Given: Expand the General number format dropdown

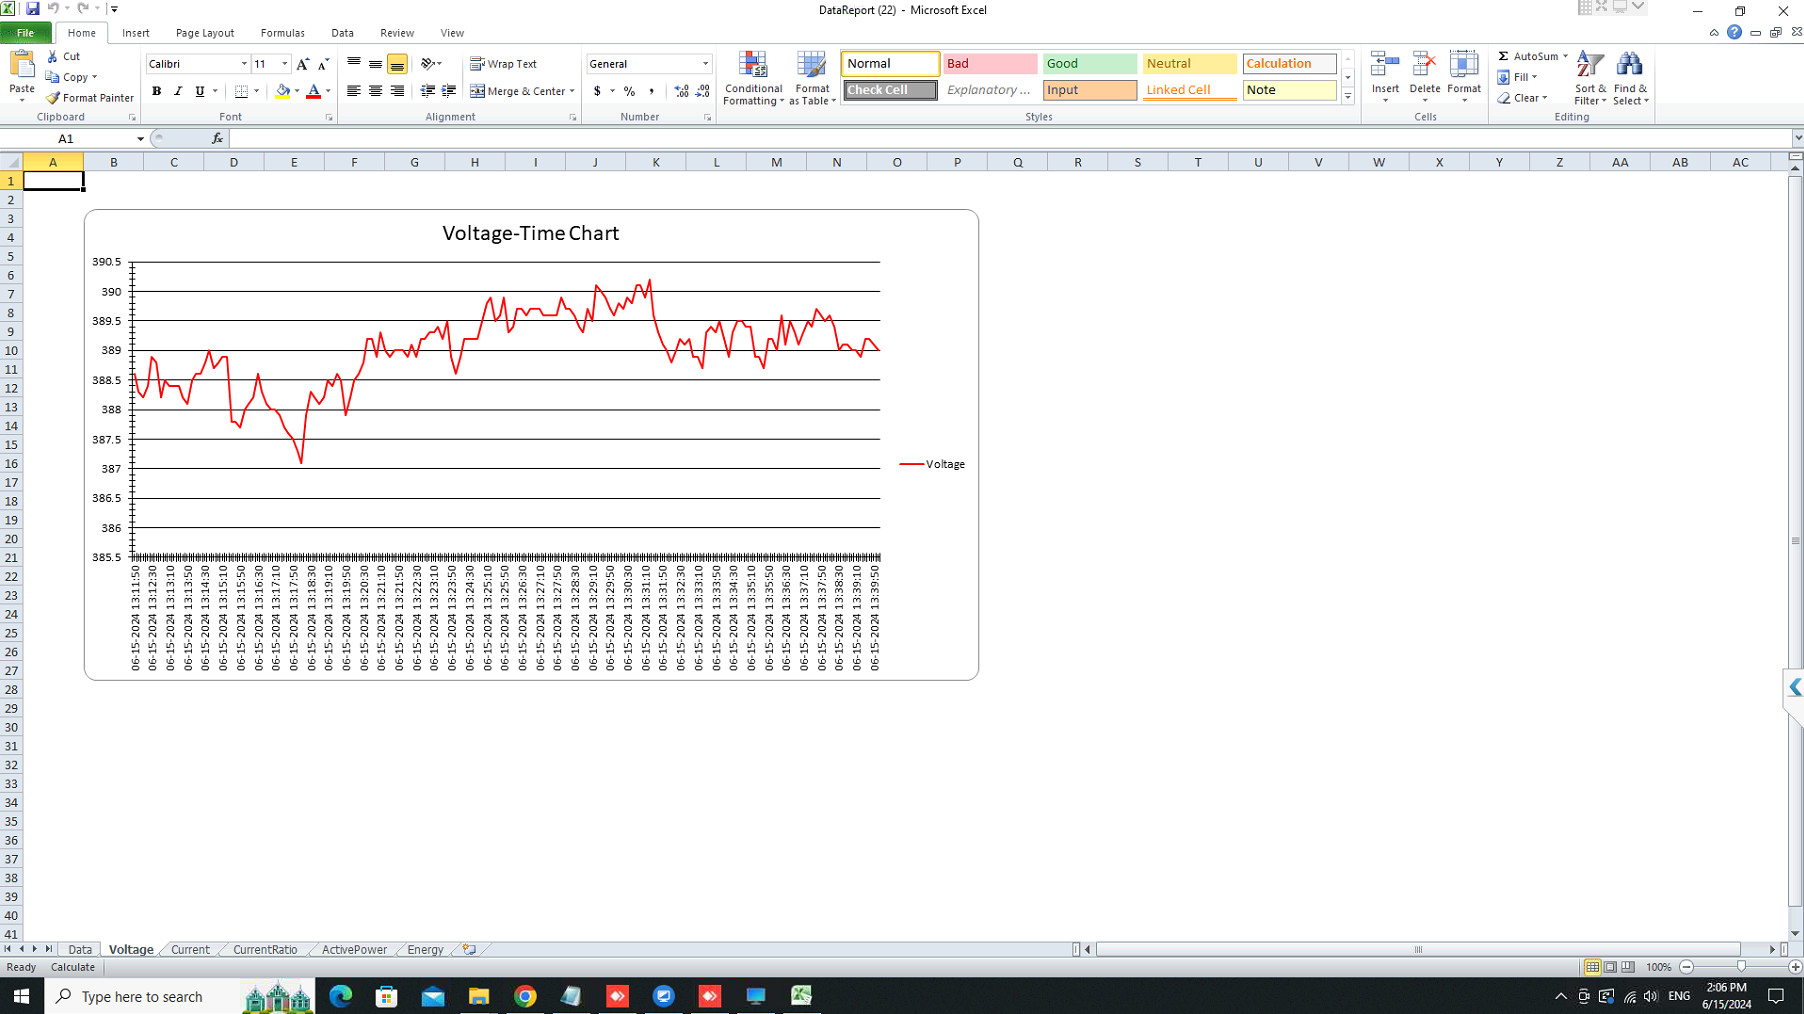Looking at the screenshot, I should coord(705,64).
